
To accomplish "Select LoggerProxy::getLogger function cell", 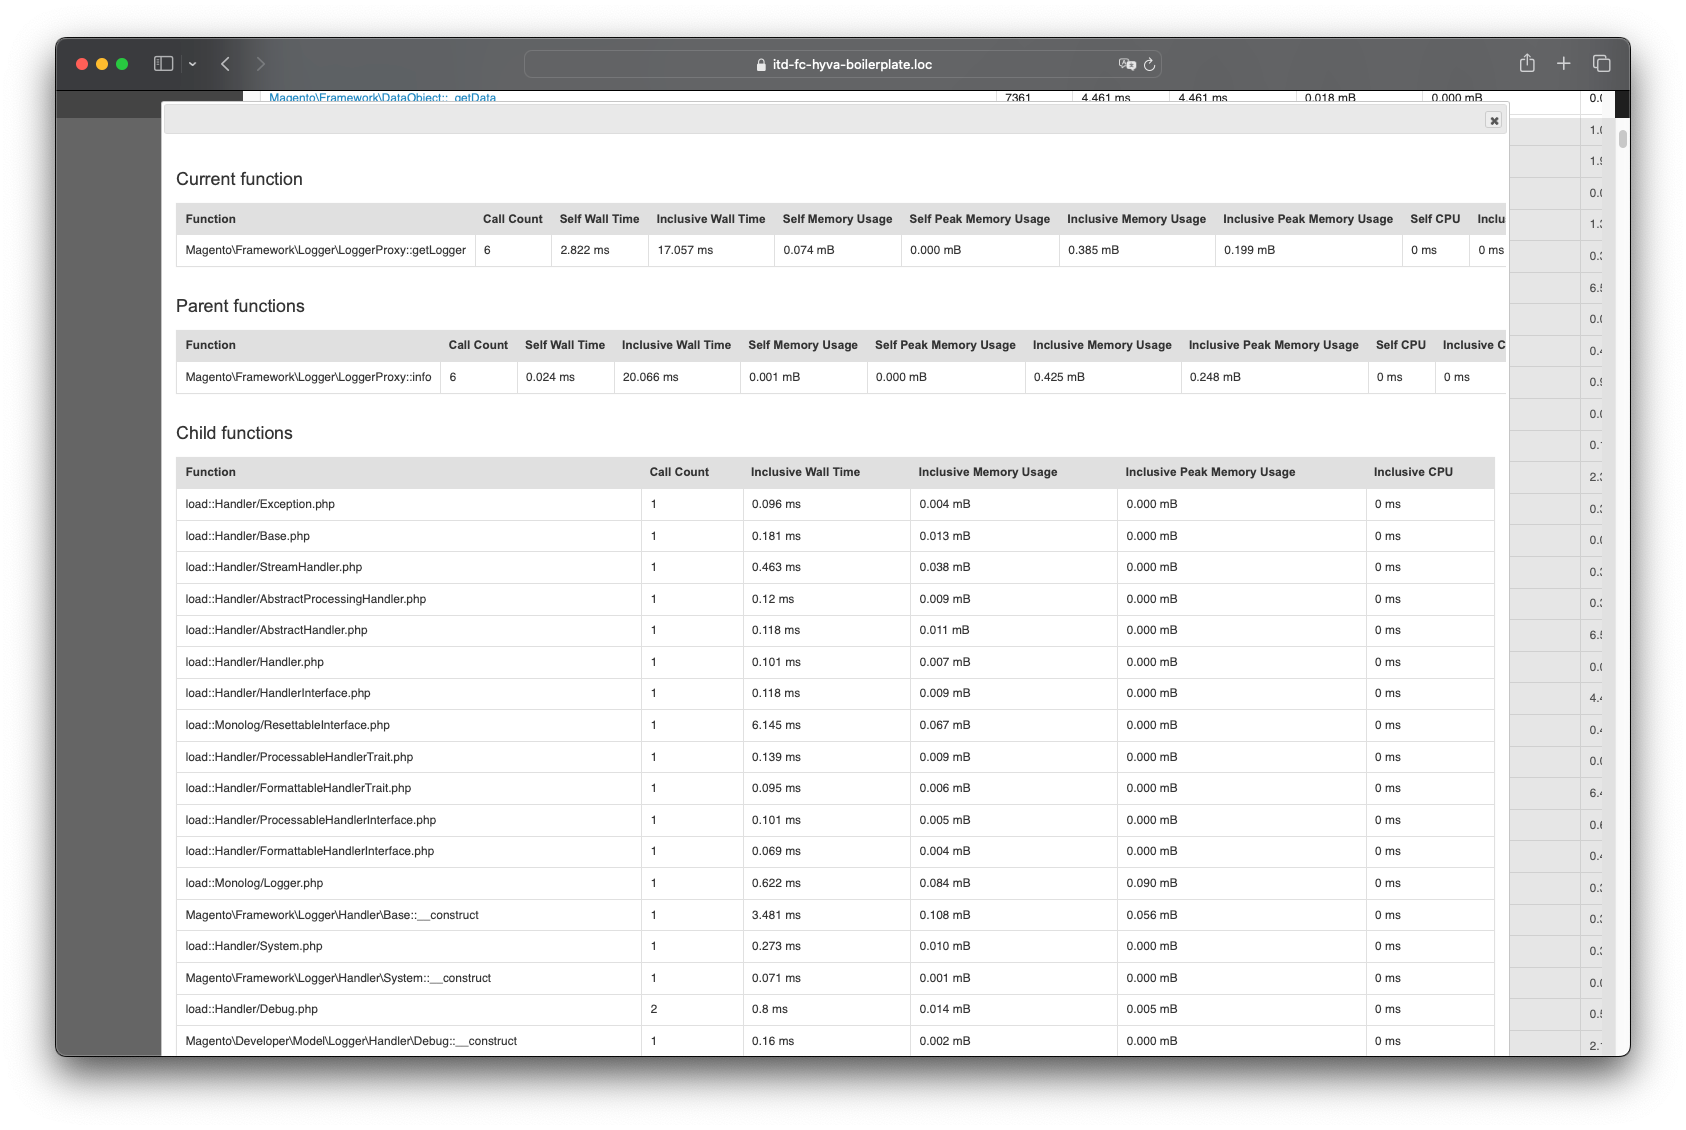I will 326,250.
